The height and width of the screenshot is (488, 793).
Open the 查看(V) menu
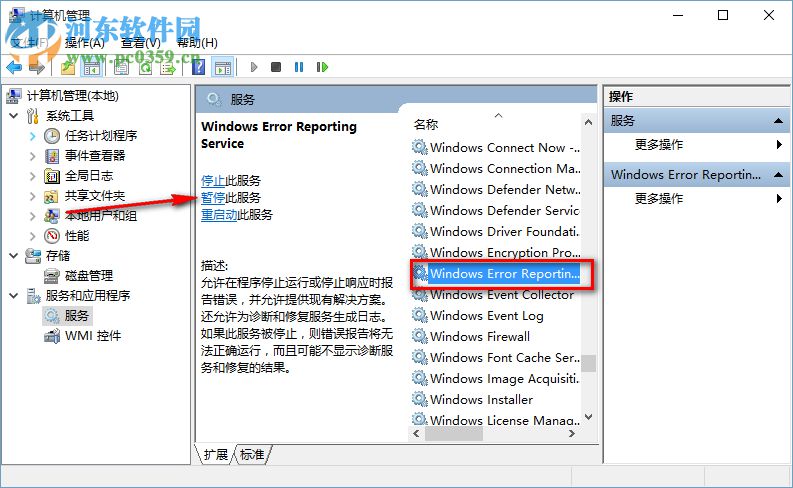[x=141, y=43]
